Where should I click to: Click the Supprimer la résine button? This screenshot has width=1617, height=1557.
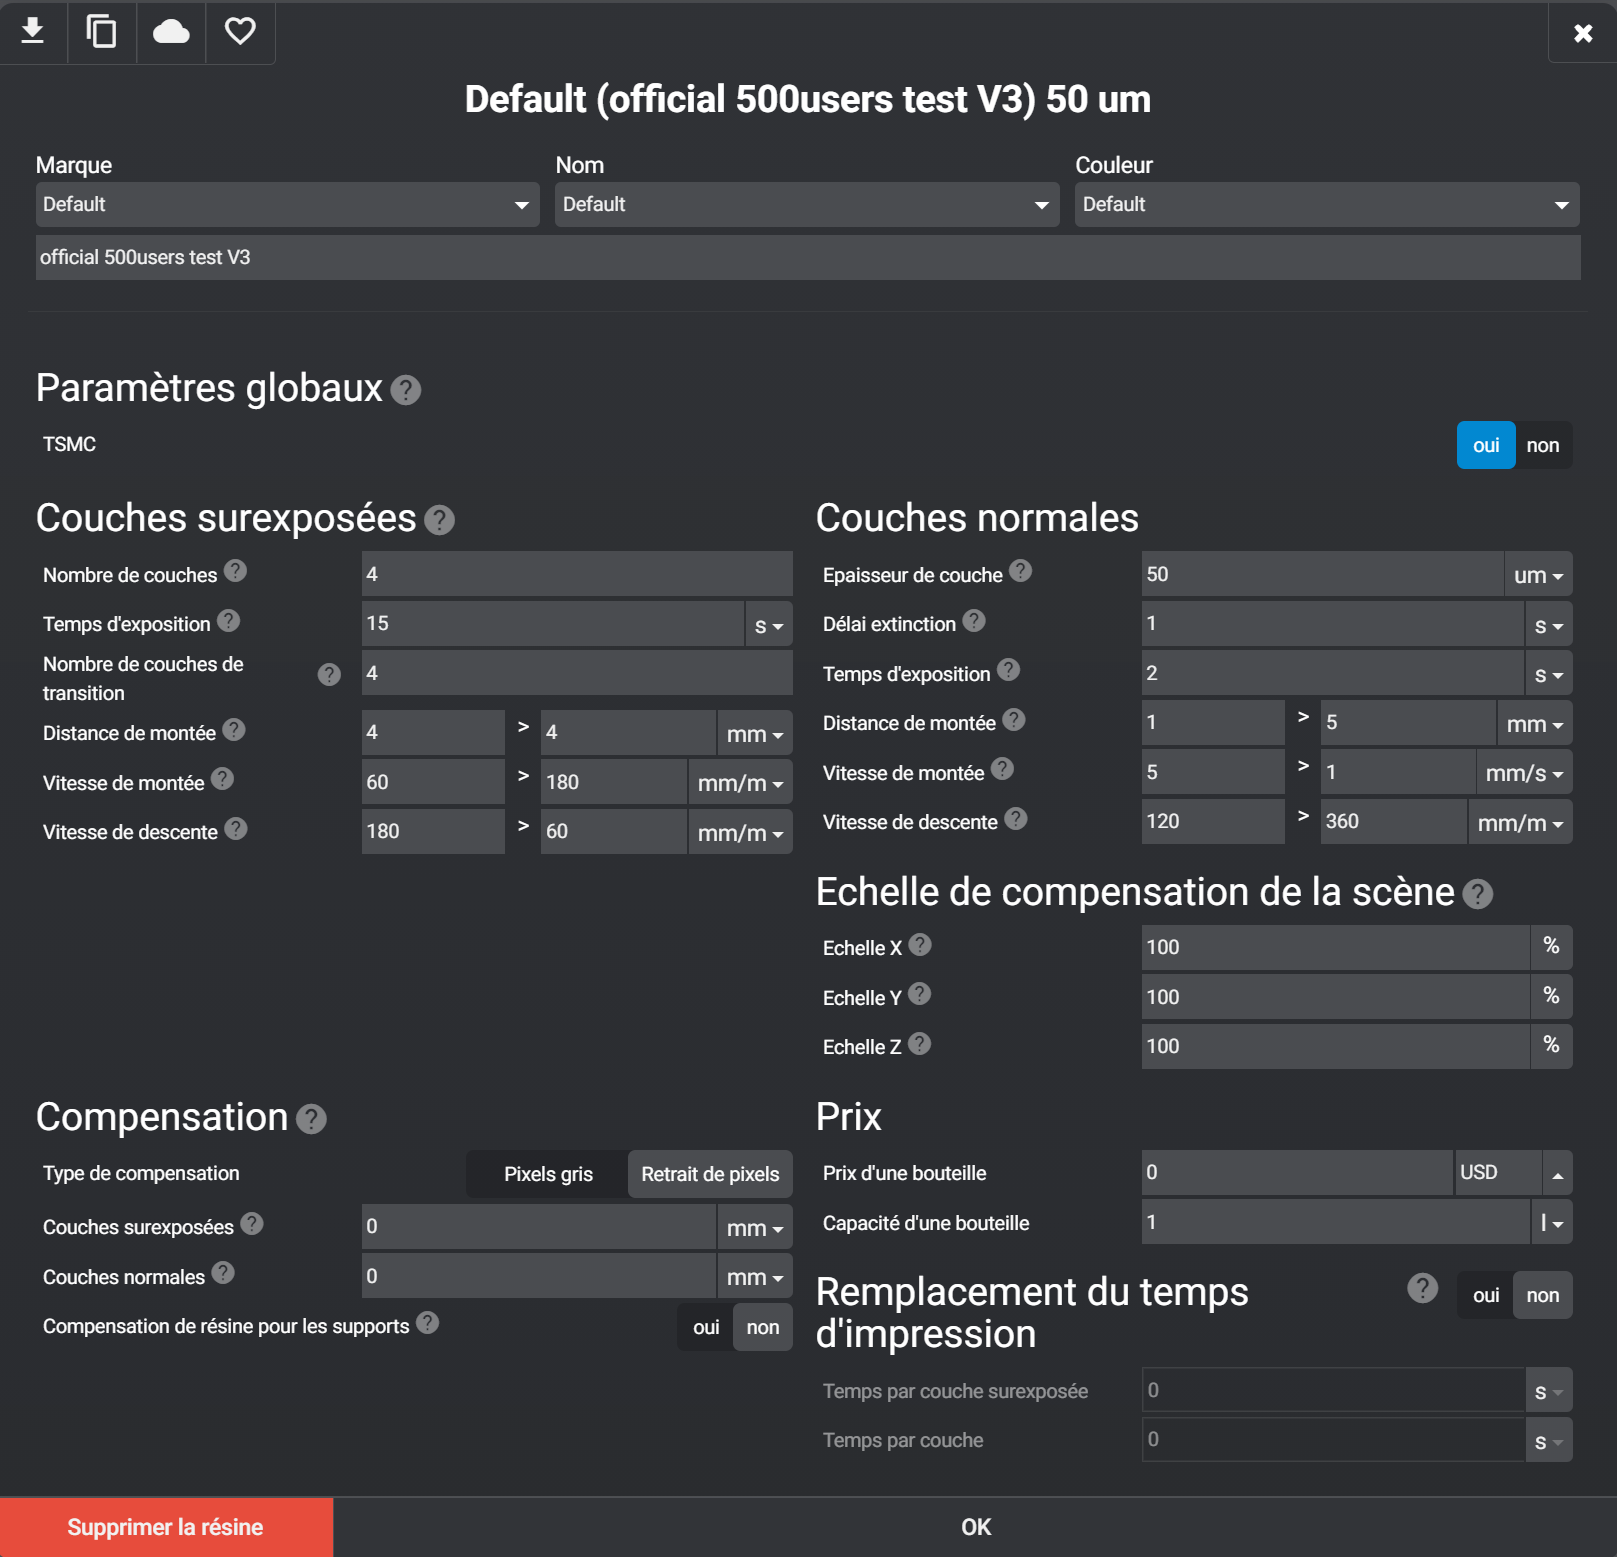coord(166,1527)
